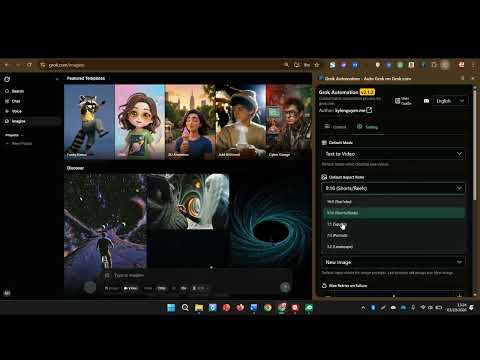This screenshot has height=360, width=480.
Task: Click the New Project entry in the sidebar
Action: (x=20, y=143)
